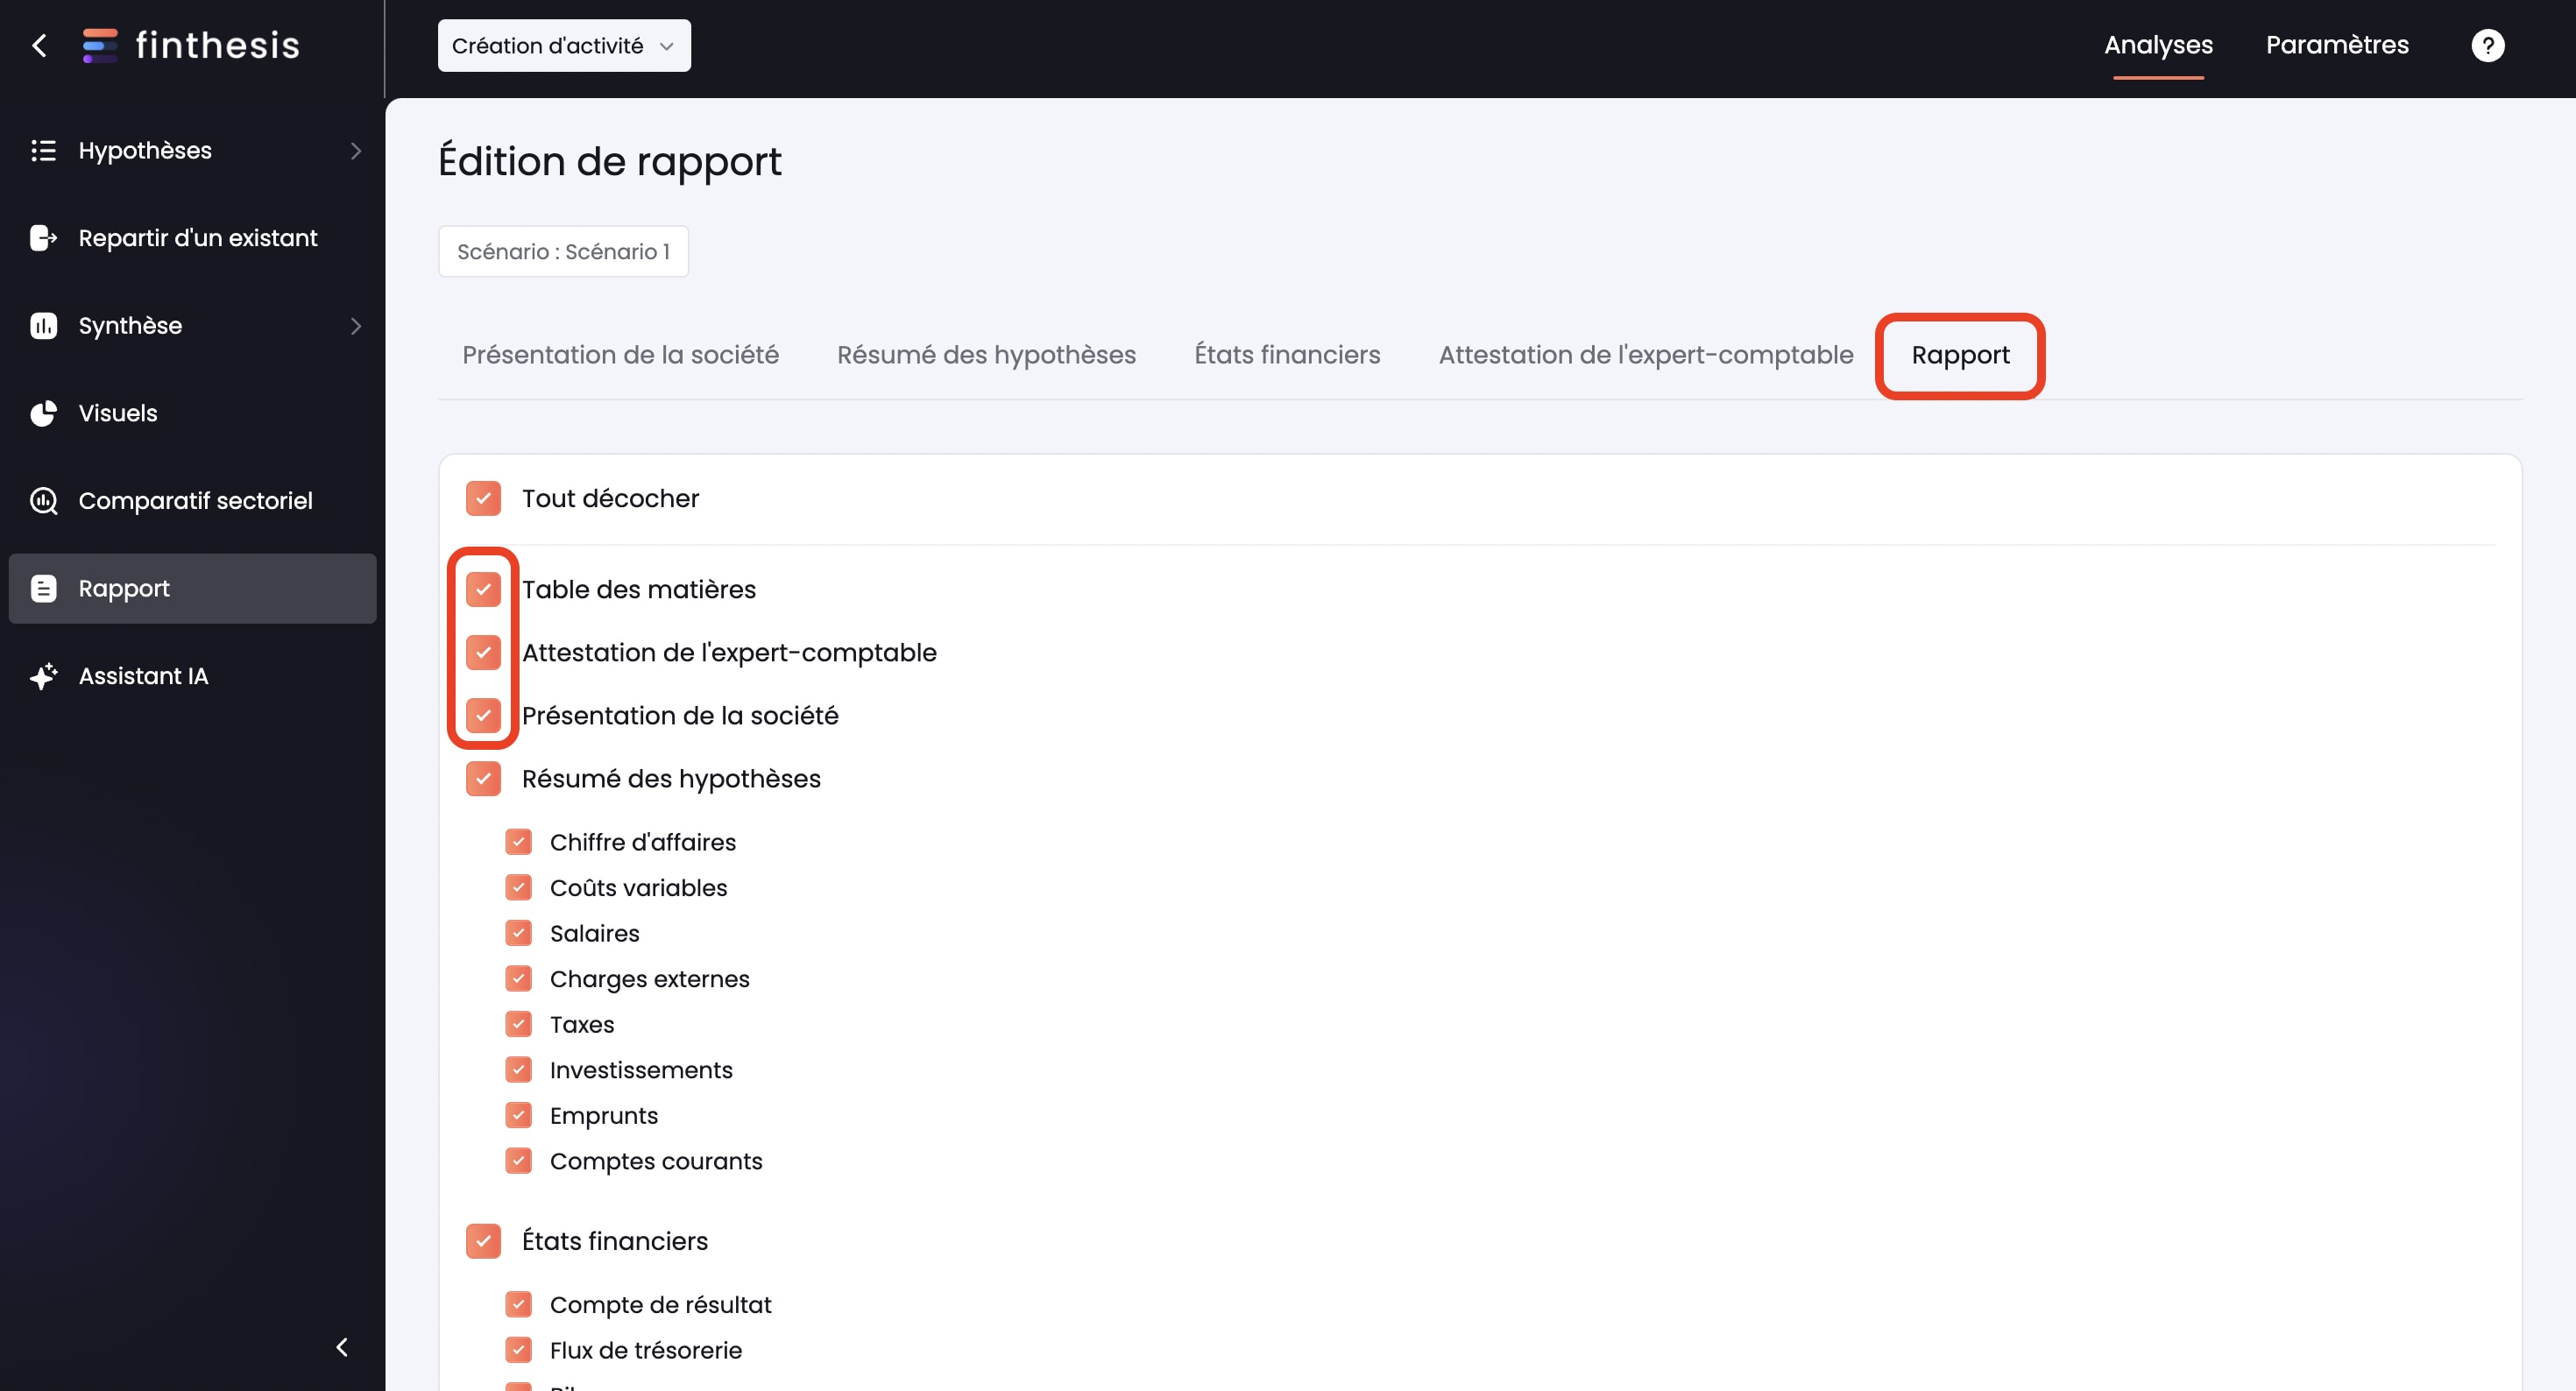This screenshot has height=1391, width=2576.
Task: Select the Rapport tab
Action: pyautogui.click(x=1960, y=355)
